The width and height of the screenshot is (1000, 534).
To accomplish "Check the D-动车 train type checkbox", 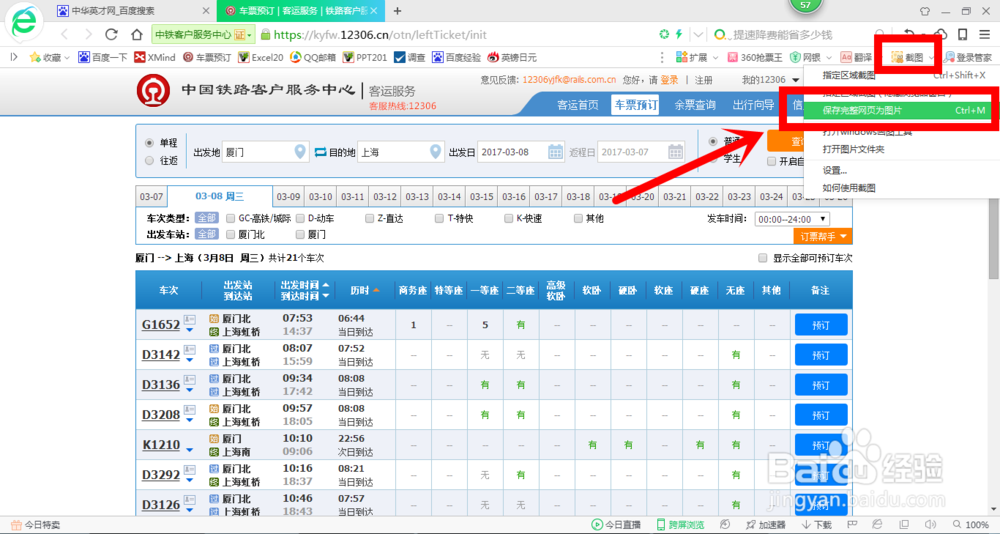I will pos(300,218).
